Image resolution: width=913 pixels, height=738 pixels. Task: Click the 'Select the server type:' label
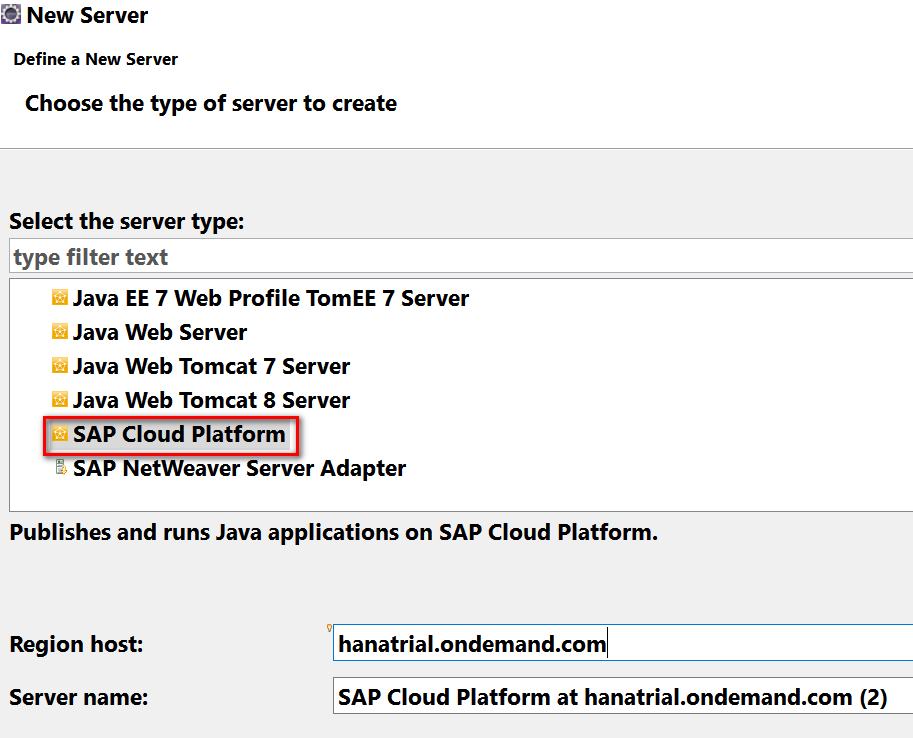(x=126, y=222)
